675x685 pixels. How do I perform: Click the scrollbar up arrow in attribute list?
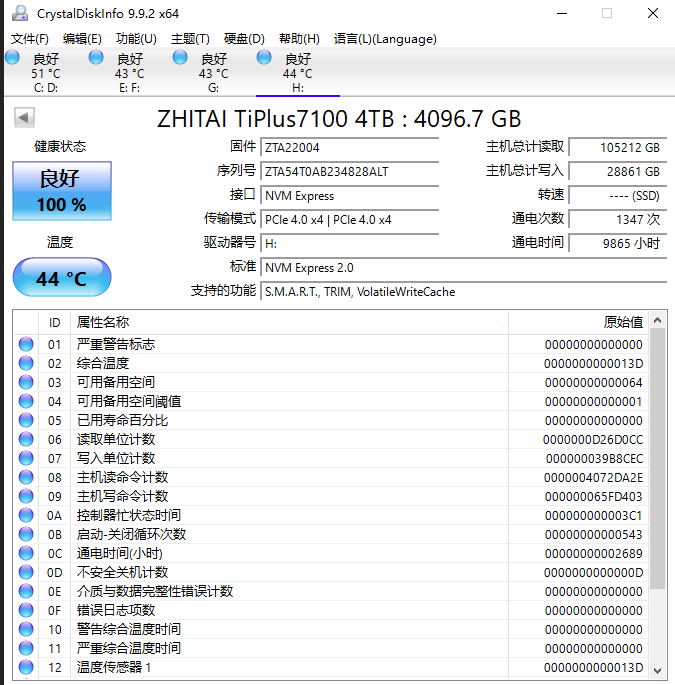click(x=657, y=321)
